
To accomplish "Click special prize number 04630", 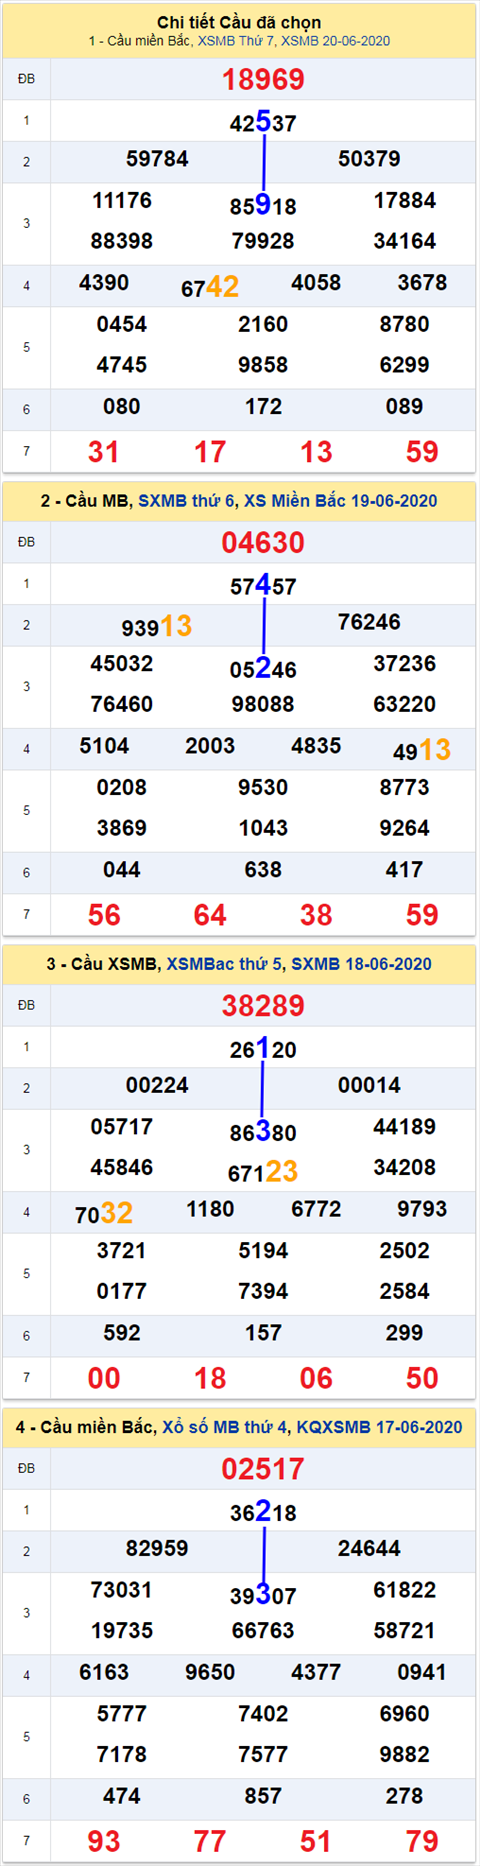I will click(x=263, y=542).
